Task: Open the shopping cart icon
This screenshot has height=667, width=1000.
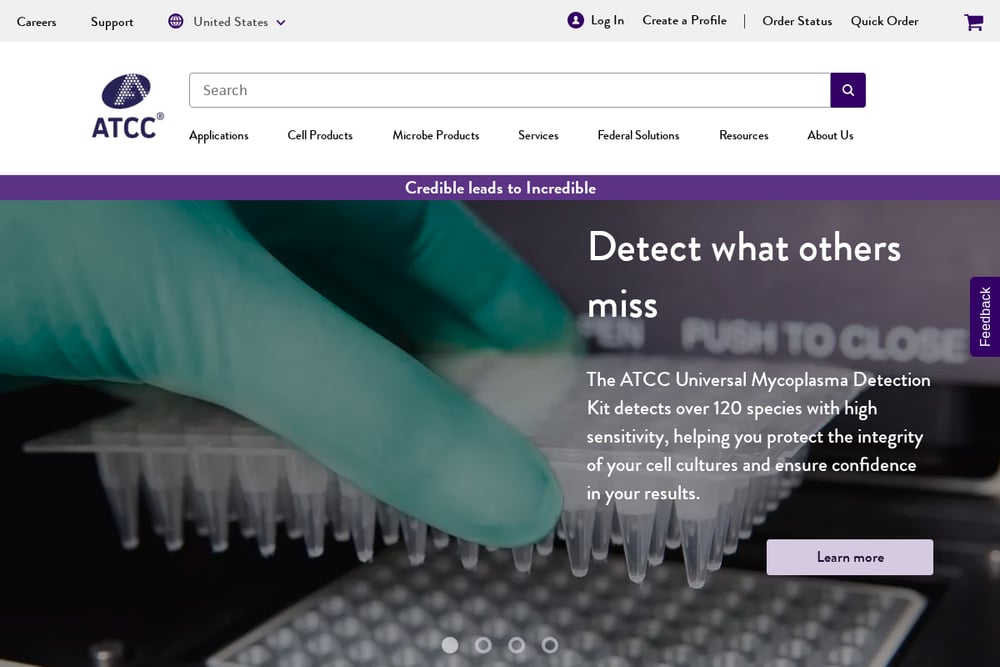Action: click(x=973, y=22)
